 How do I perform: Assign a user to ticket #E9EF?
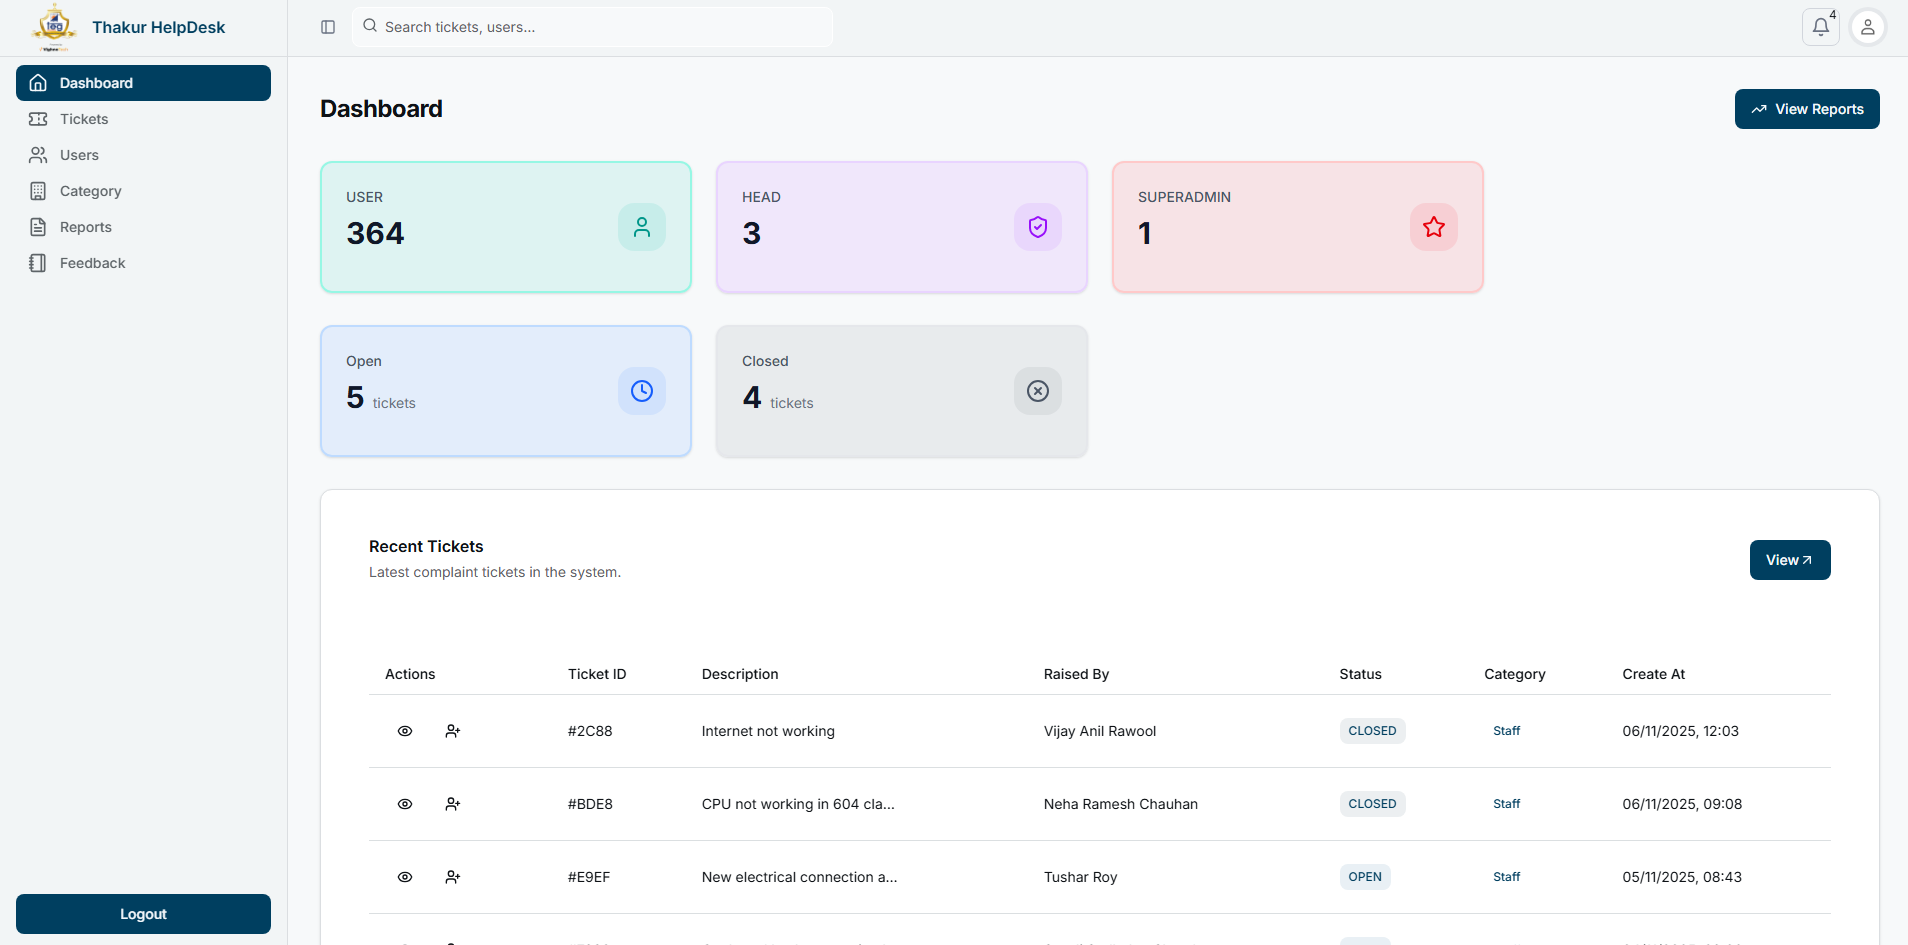[x=453, y=877]
